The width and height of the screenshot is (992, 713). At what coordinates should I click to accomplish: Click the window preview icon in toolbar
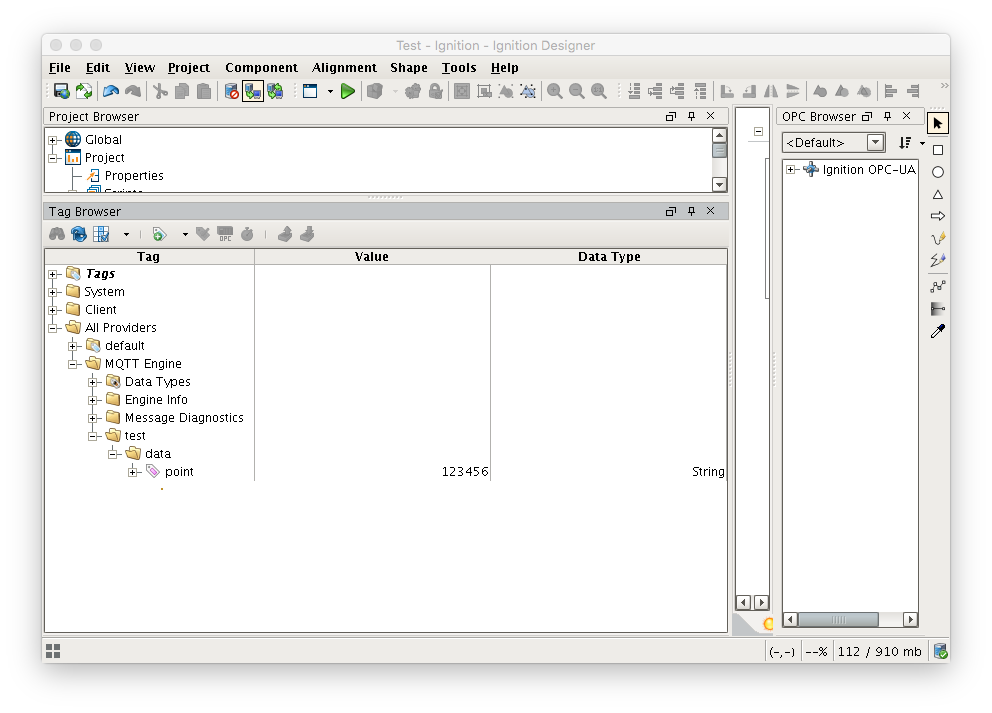click(310, 91)
